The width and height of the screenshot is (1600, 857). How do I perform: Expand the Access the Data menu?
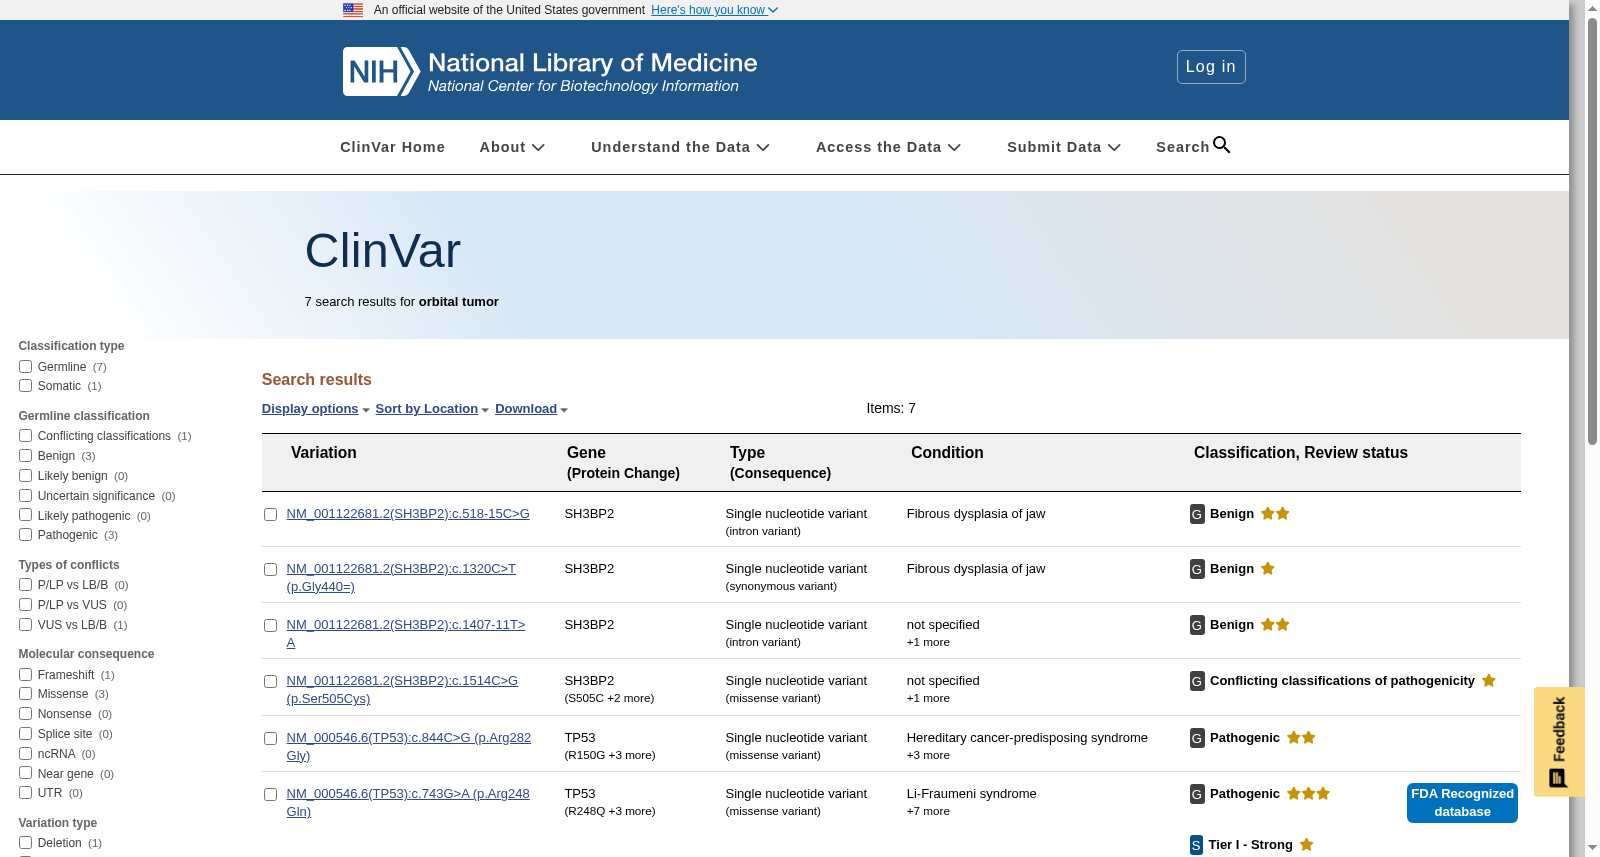(888, 147)
